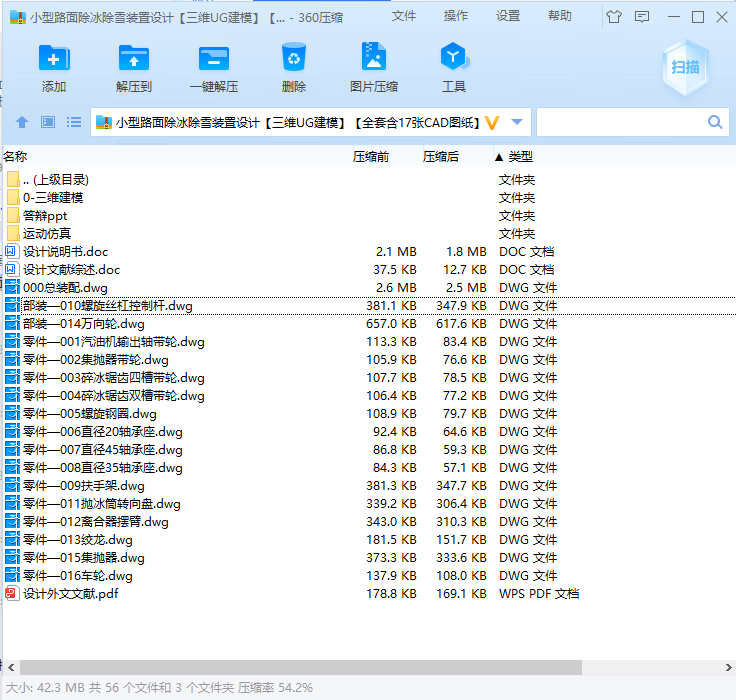
Task: Click the DWG icon of 000总装配.dwg
Action: coord(12,288)
